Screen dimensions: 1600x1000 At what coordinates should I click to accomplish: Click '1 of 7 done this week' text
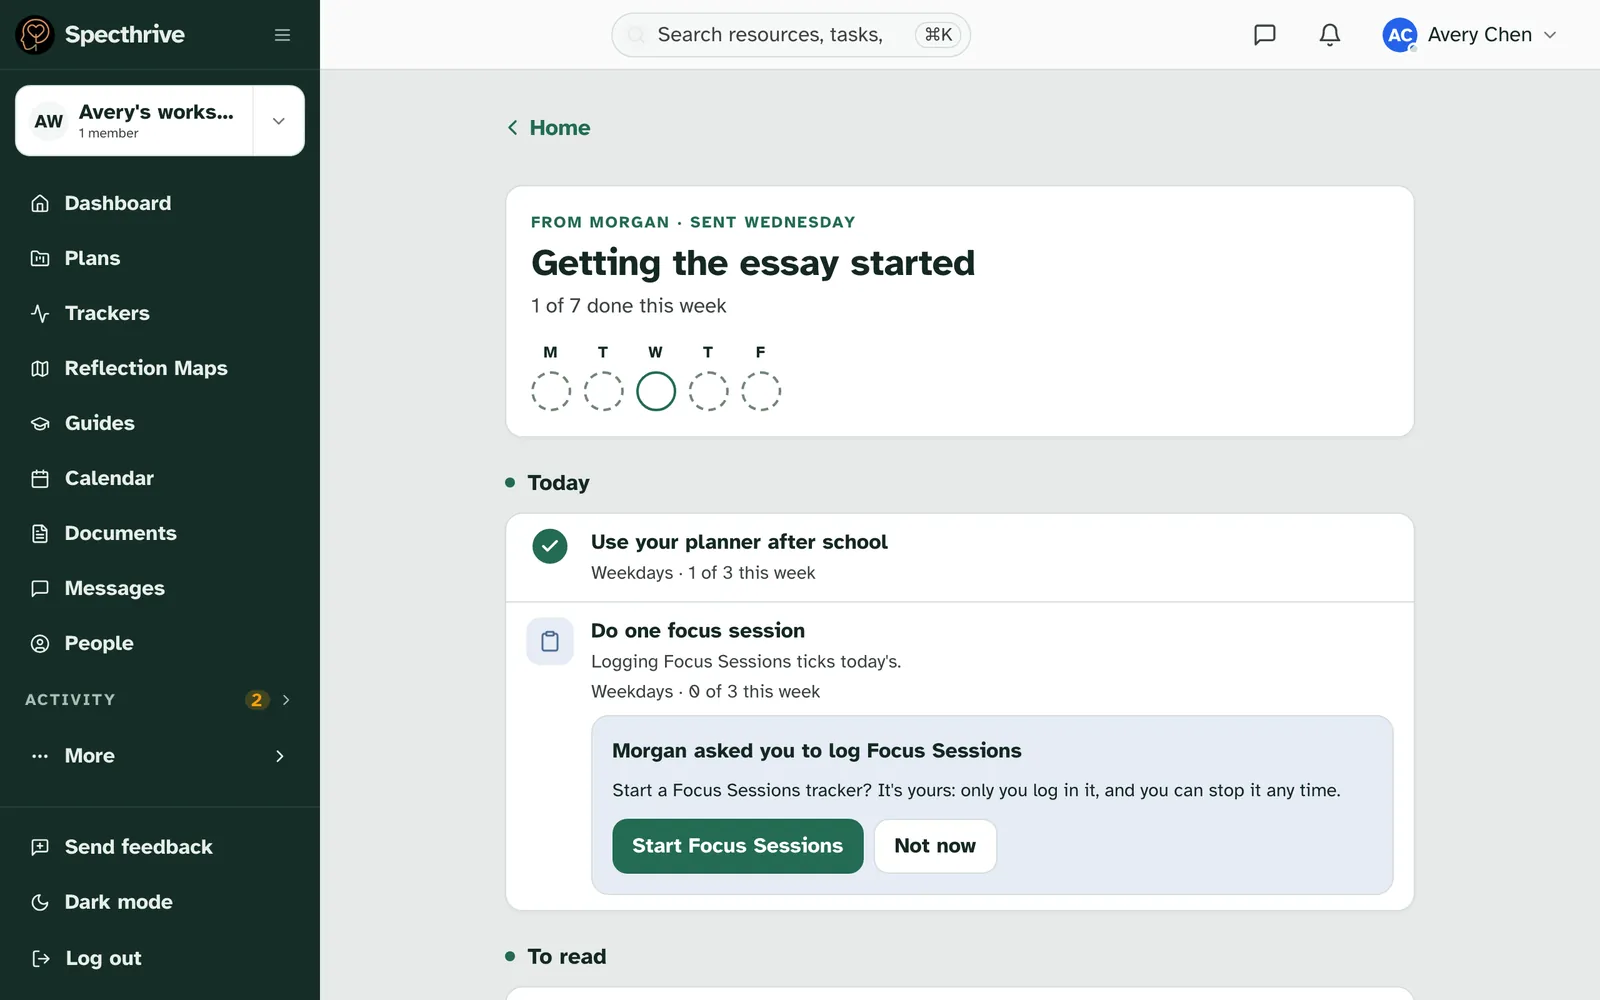[x=628, y=306]
